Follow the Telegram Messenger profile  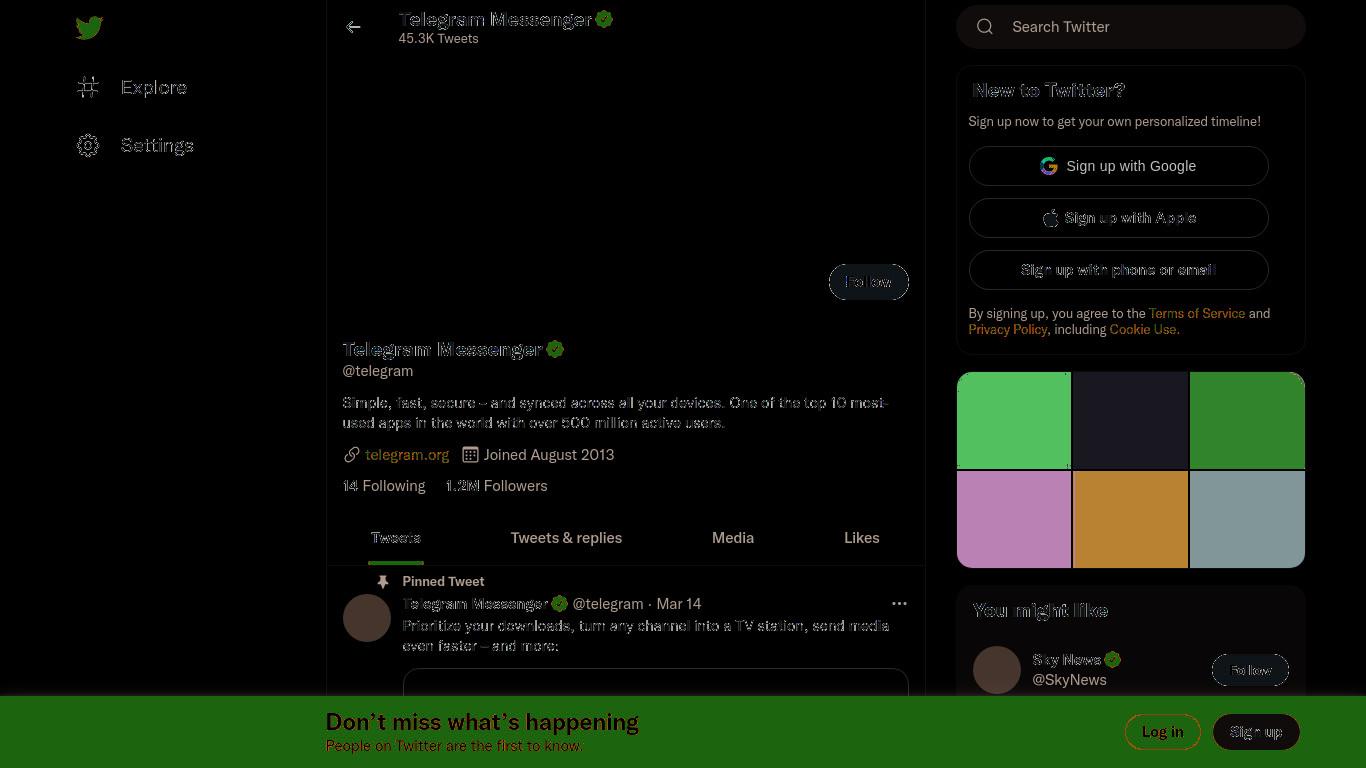click(869, 282)
